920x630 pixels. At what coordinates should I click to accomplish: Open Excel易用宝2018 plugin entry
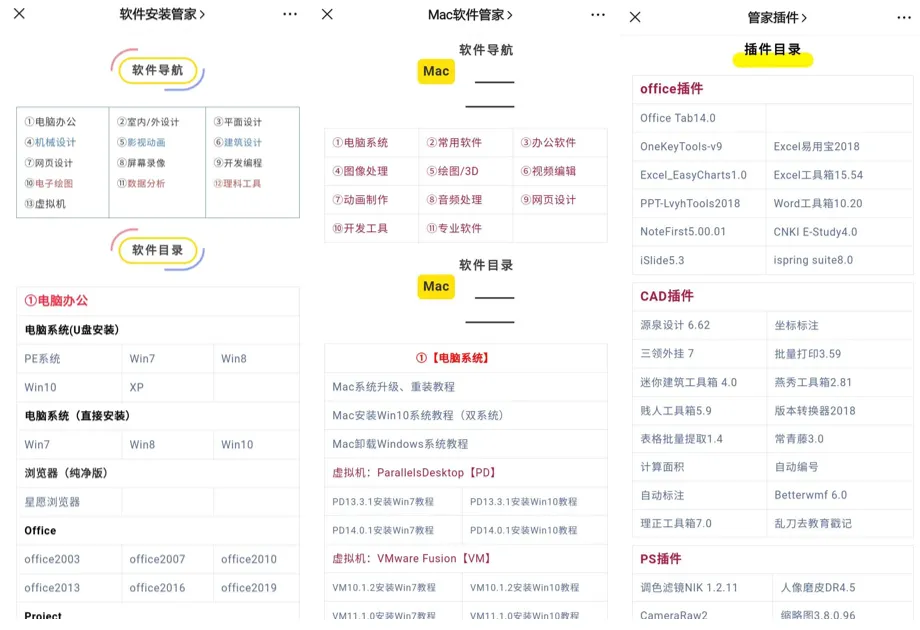point(816,147)
